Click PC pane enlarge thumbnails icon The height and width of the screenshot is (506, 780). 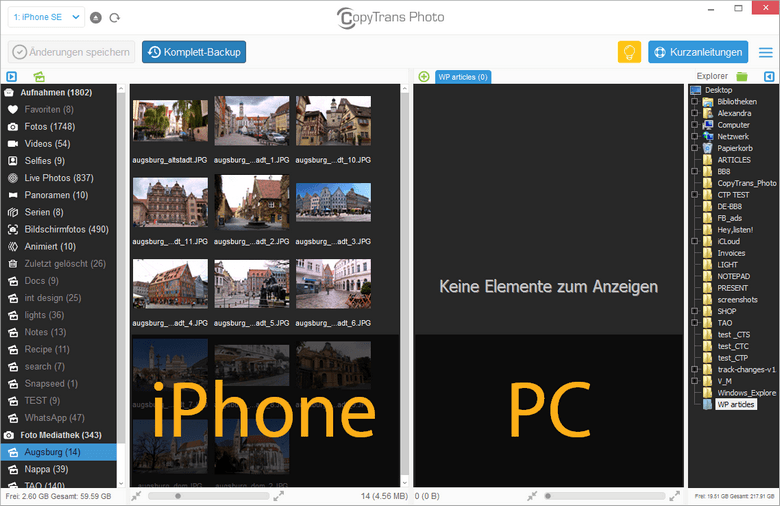tap(675, 496)
